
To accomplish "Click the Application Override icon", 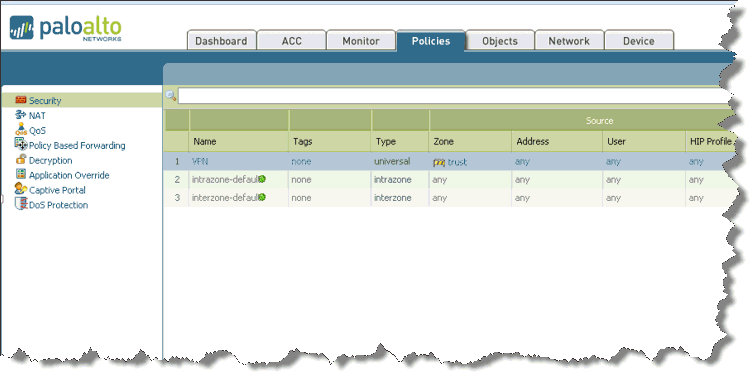I will point(21,174).
